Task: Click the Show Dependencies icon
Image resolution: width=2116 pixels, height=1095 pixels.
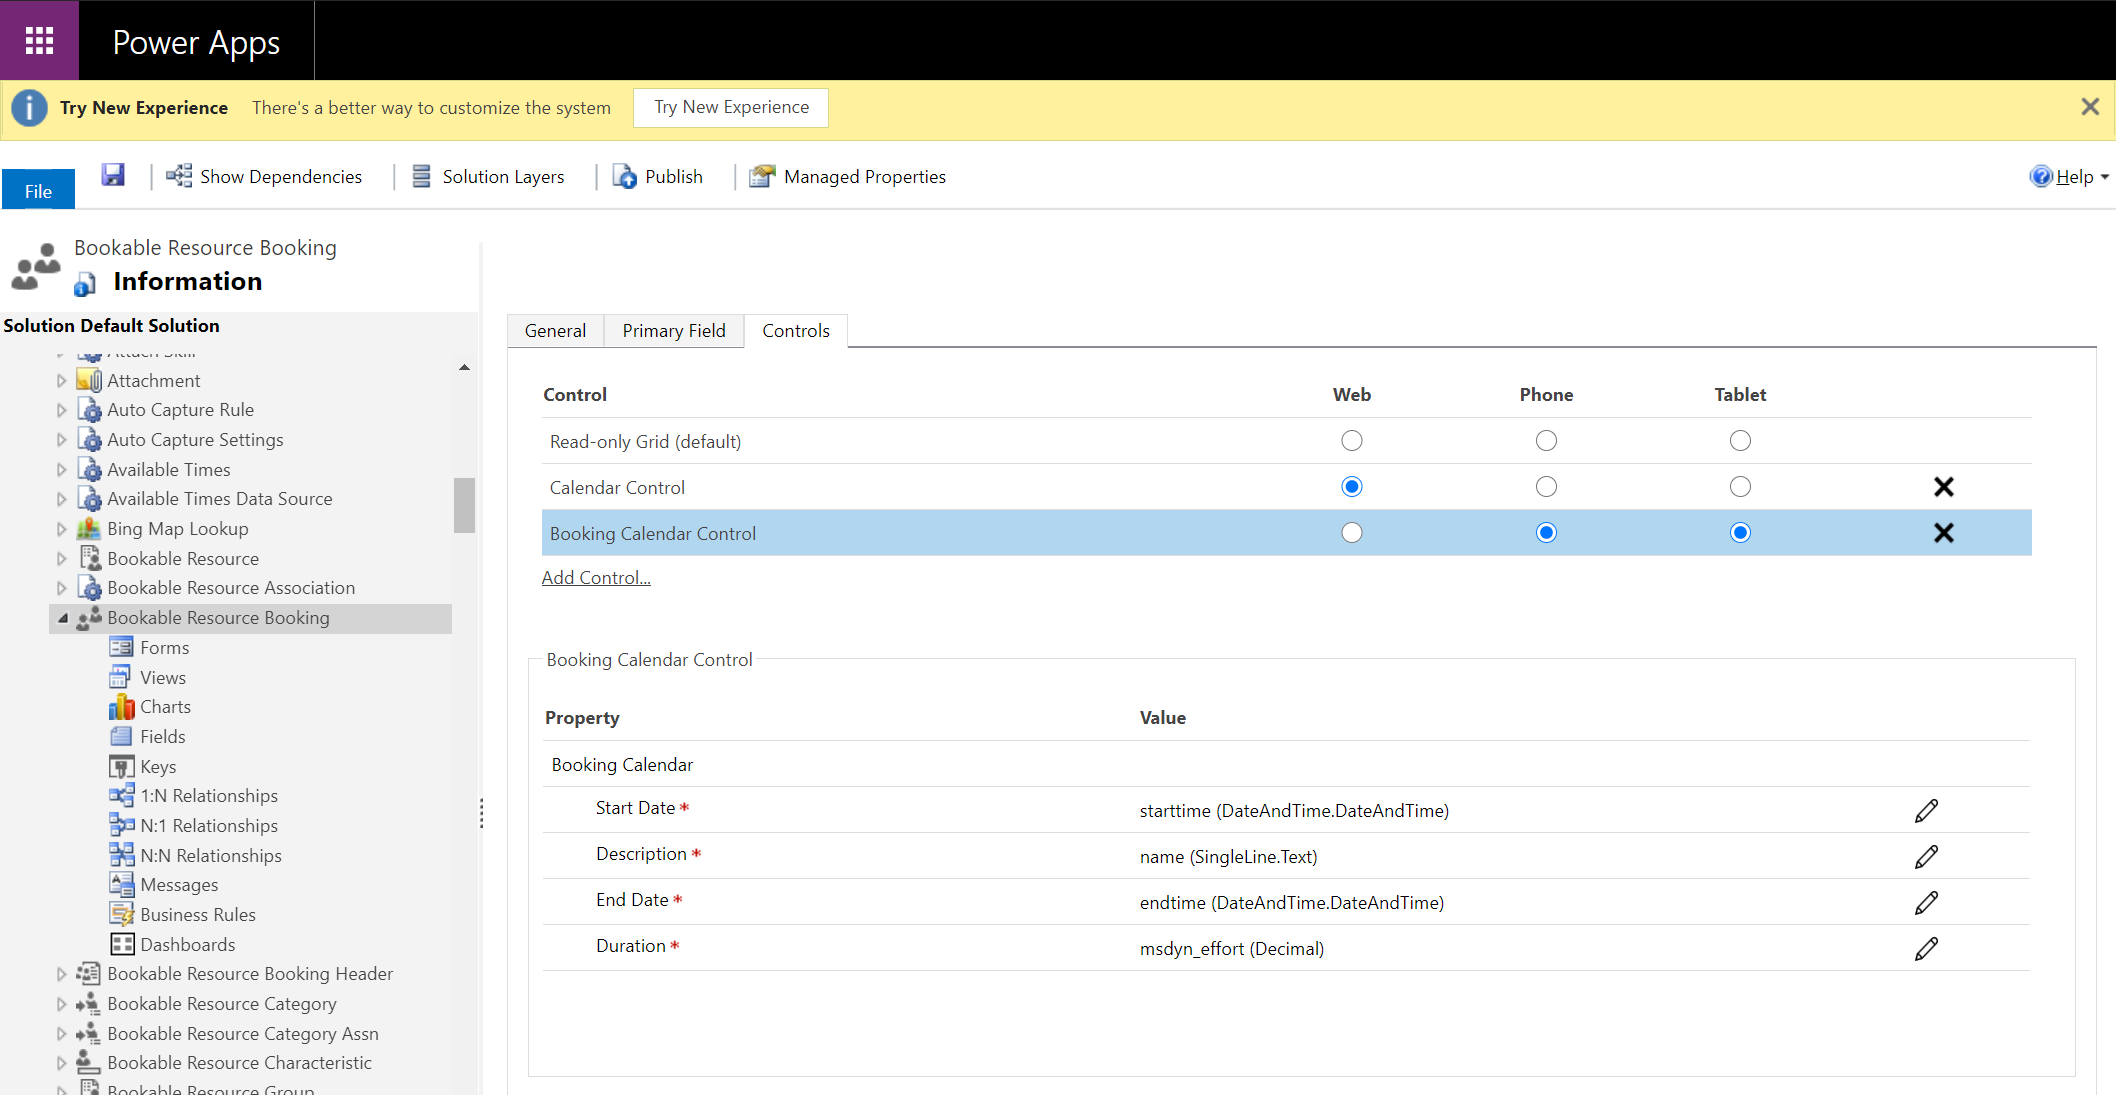Action: click(x=177, y=176)
